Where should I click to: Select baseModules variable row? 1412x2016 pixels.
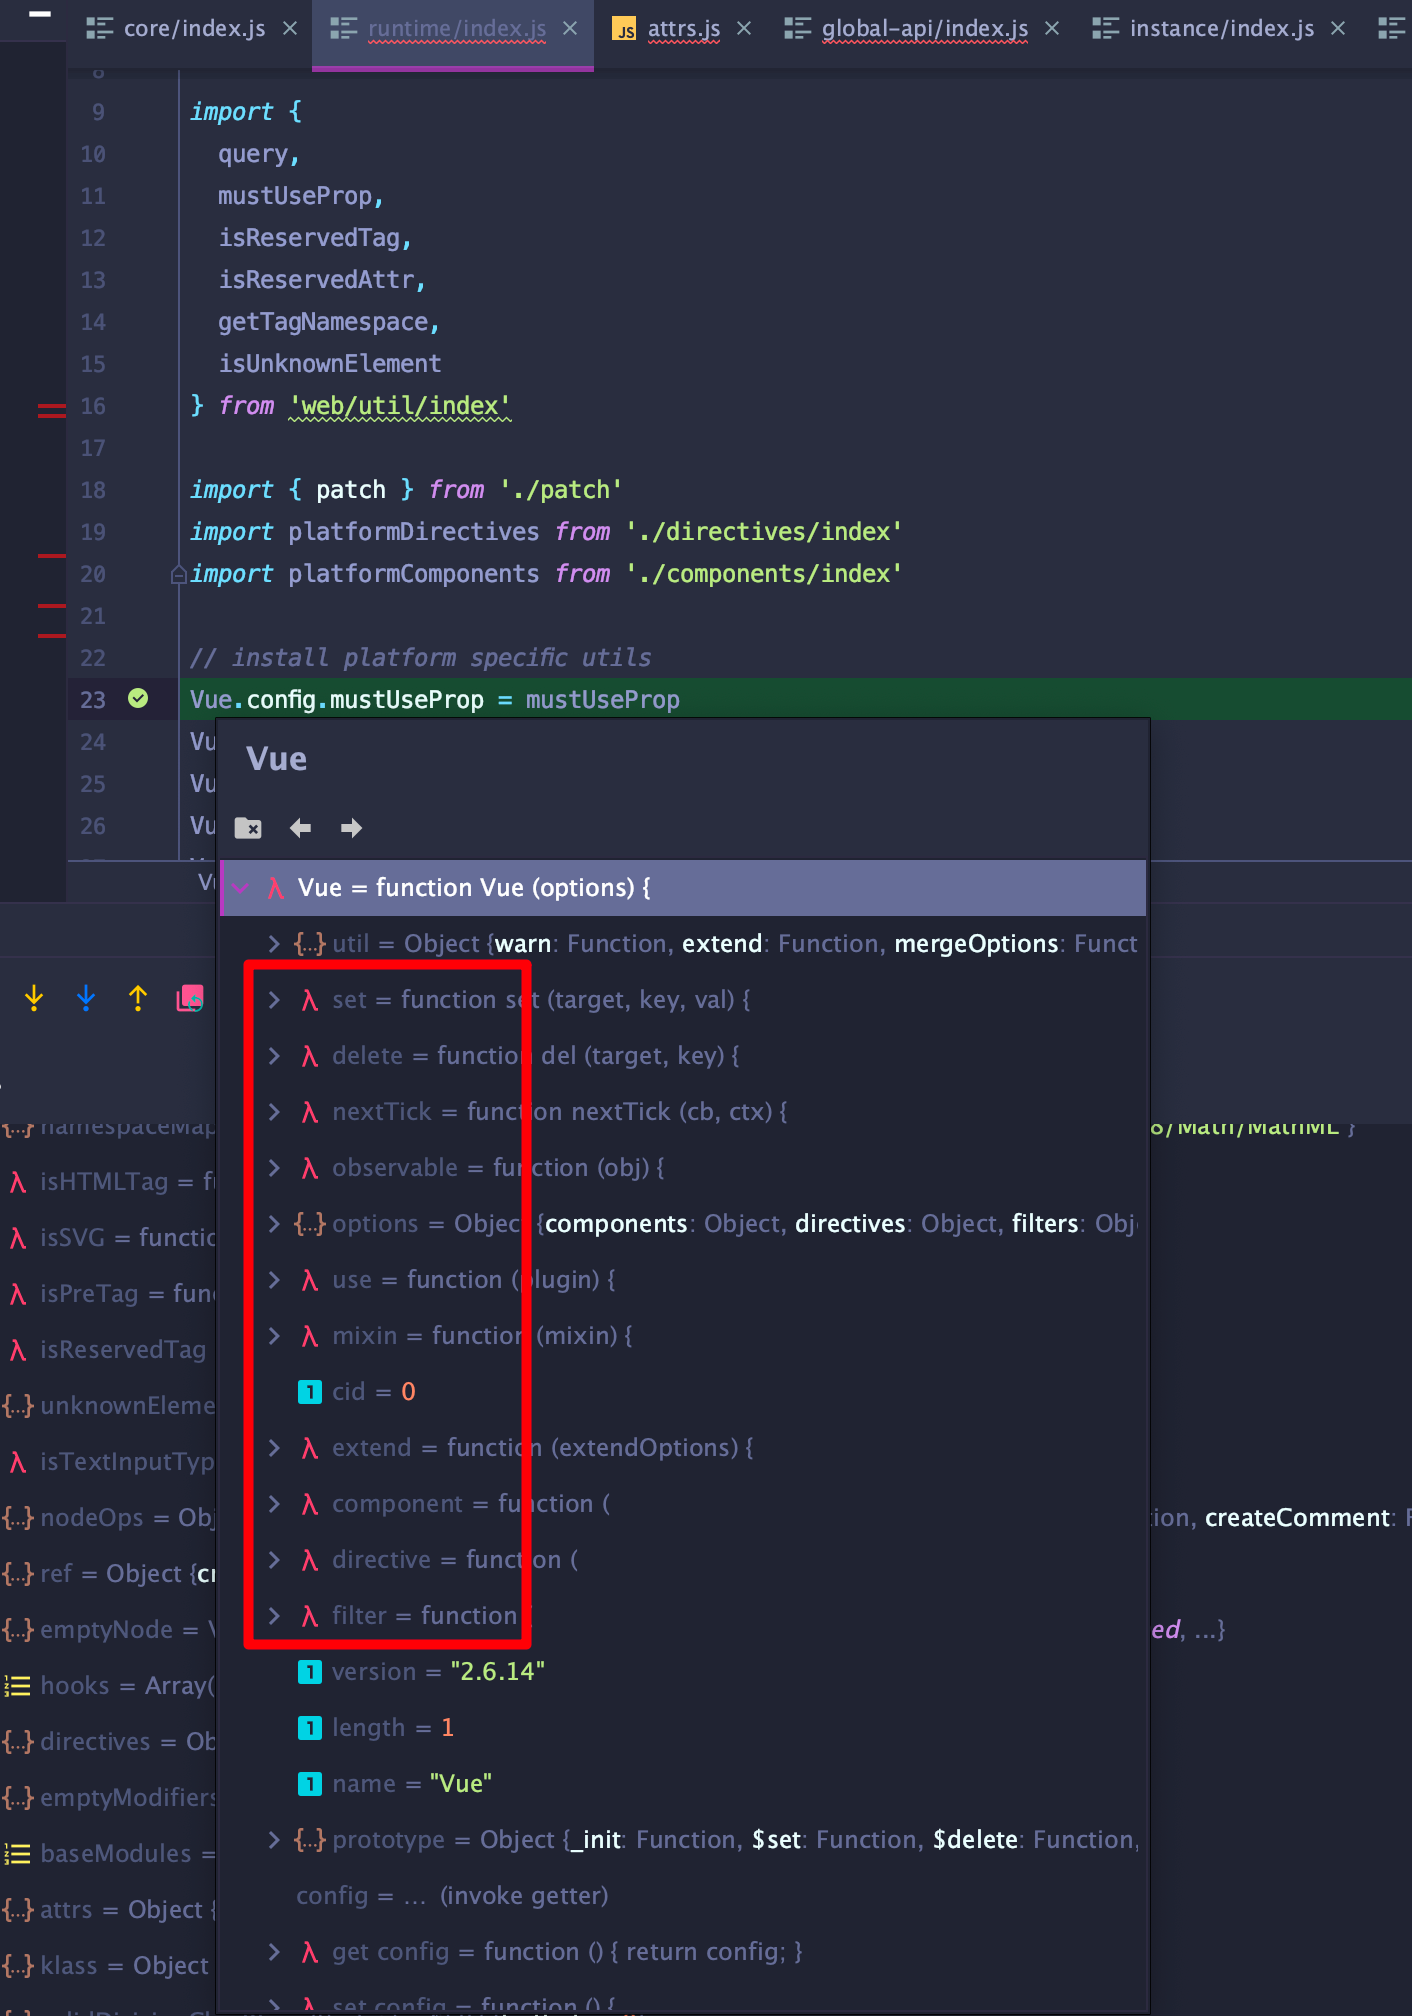click(108, 1854)
